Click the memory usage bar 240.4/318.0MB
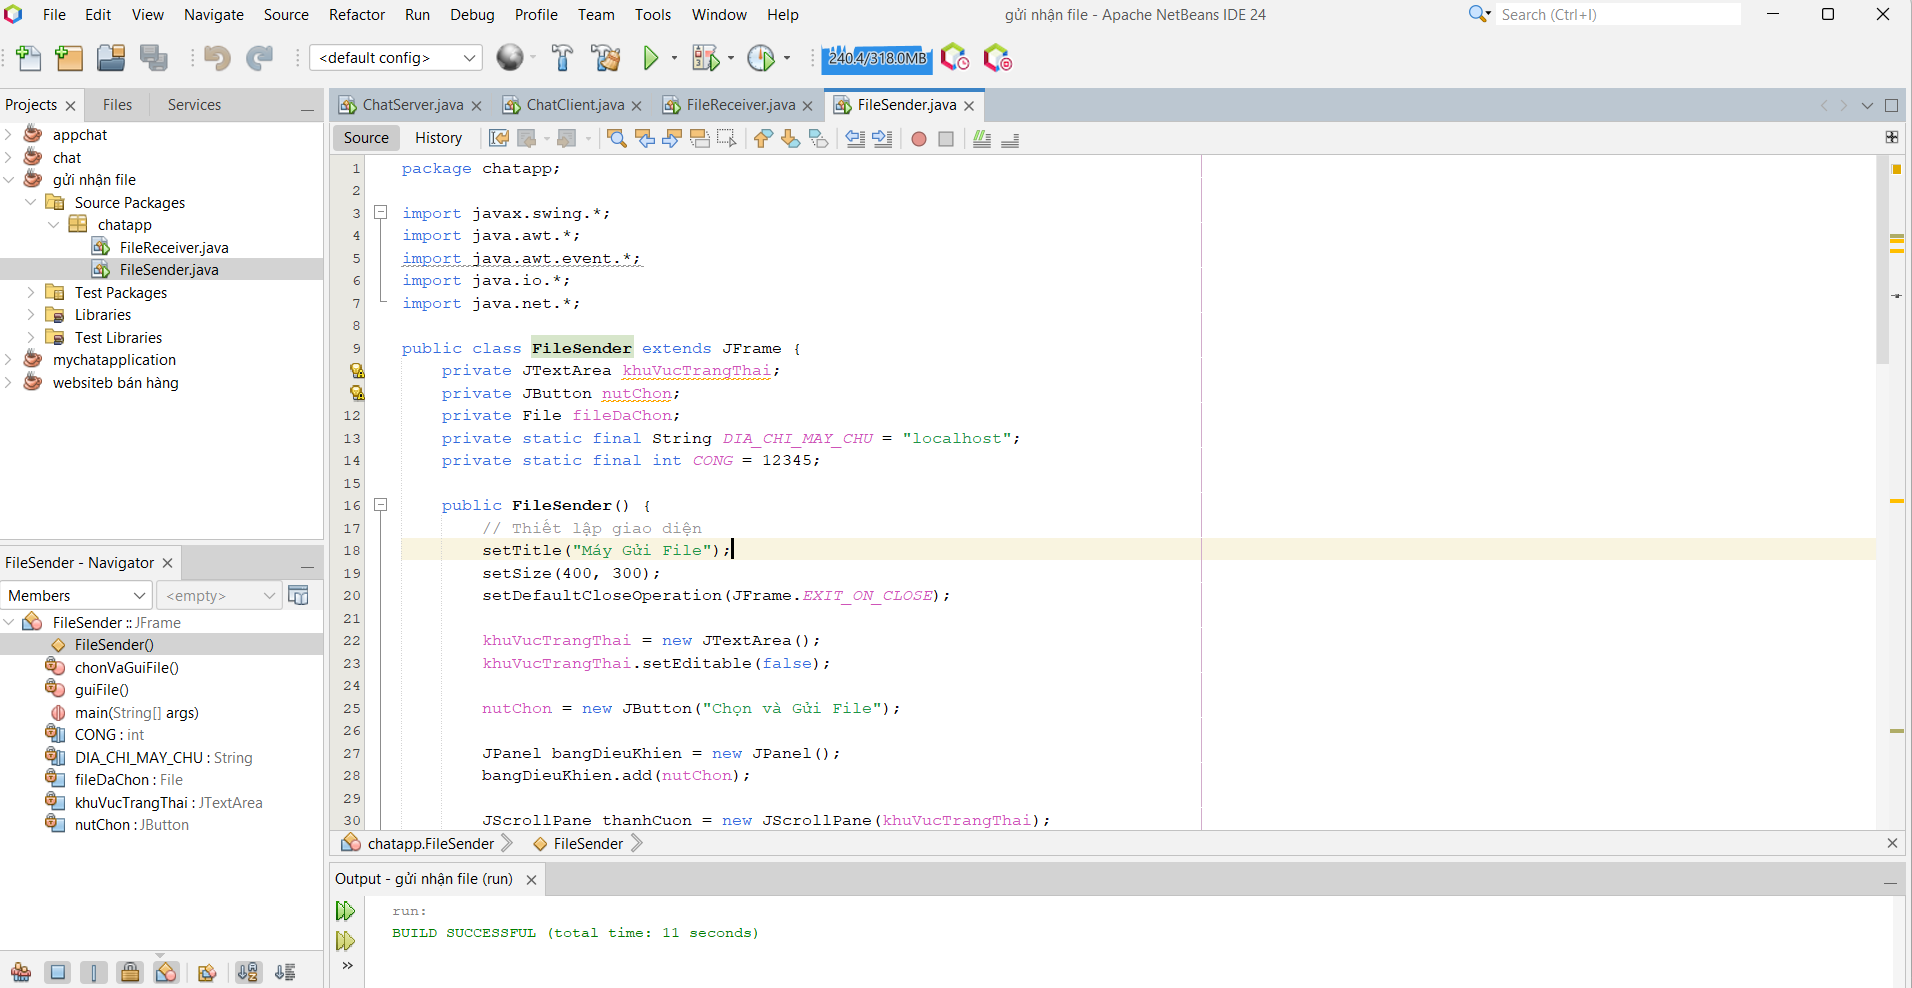1912x988 pixels. point(877,58)
